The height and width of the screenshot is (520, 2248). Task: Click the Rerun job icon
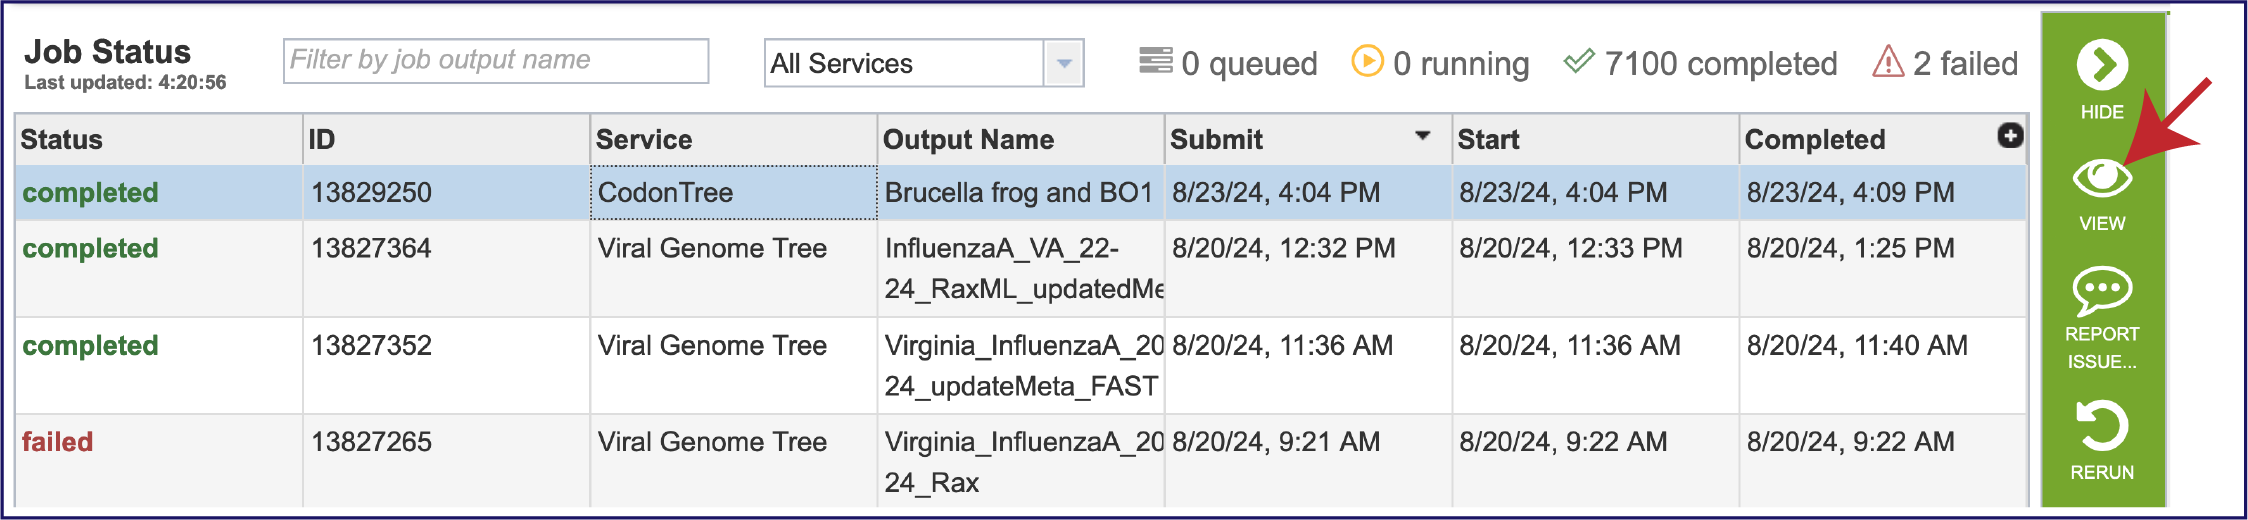tap(2101, 427)
